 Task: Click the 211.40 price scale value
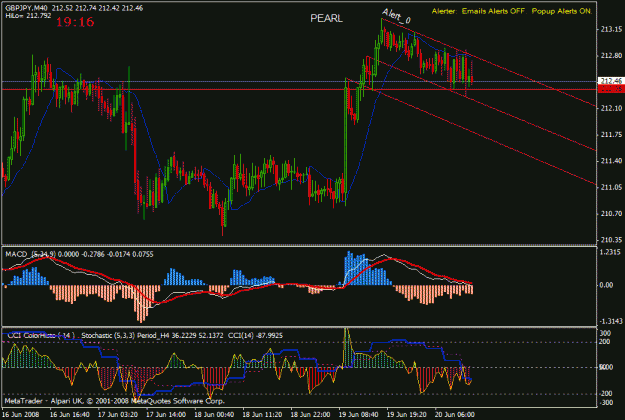pyautogui.click(x=611, y=161)
